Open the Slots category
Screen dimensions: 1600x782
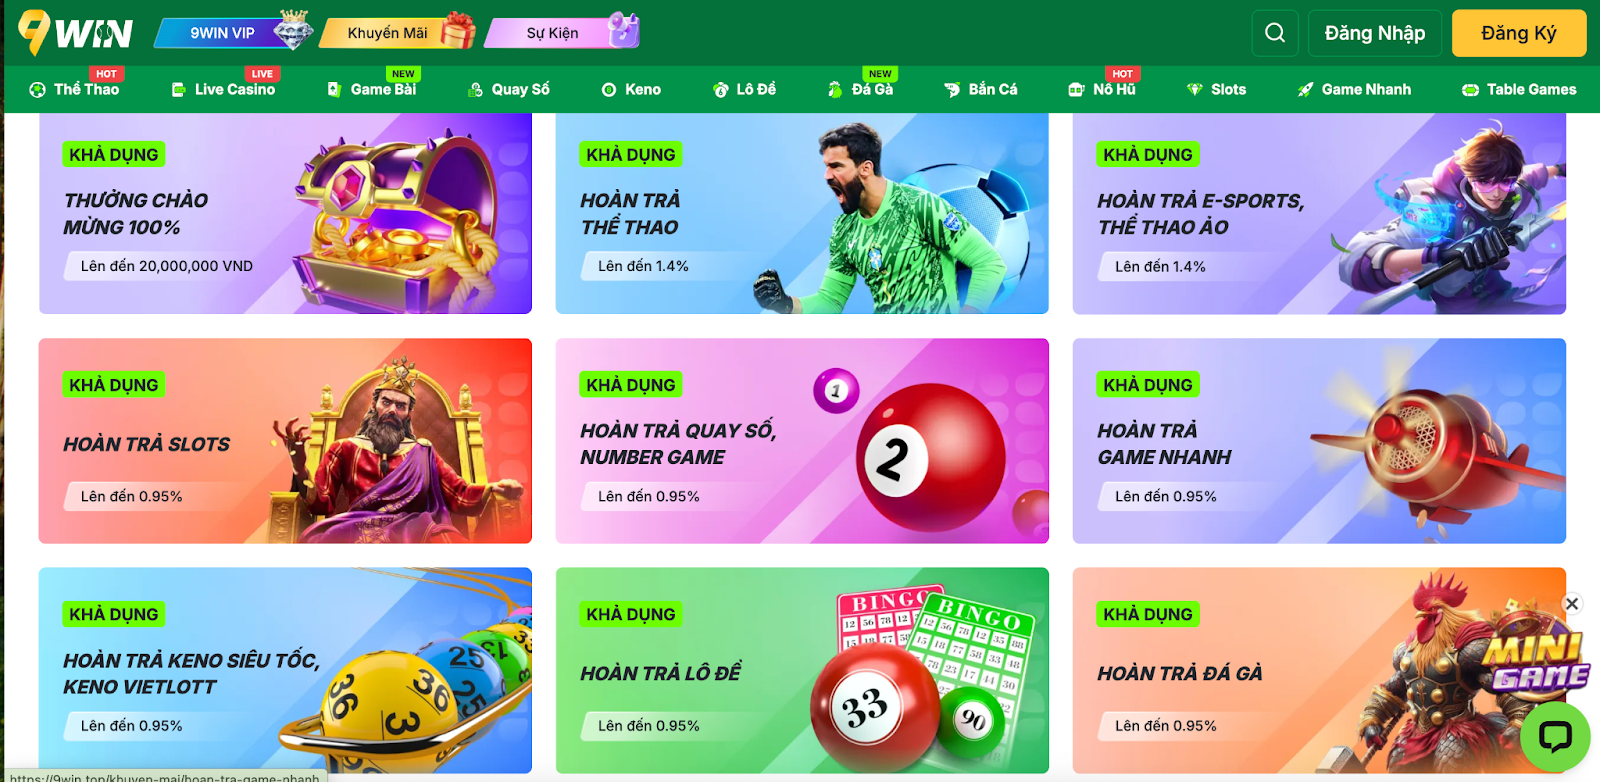click(1216, 89)
